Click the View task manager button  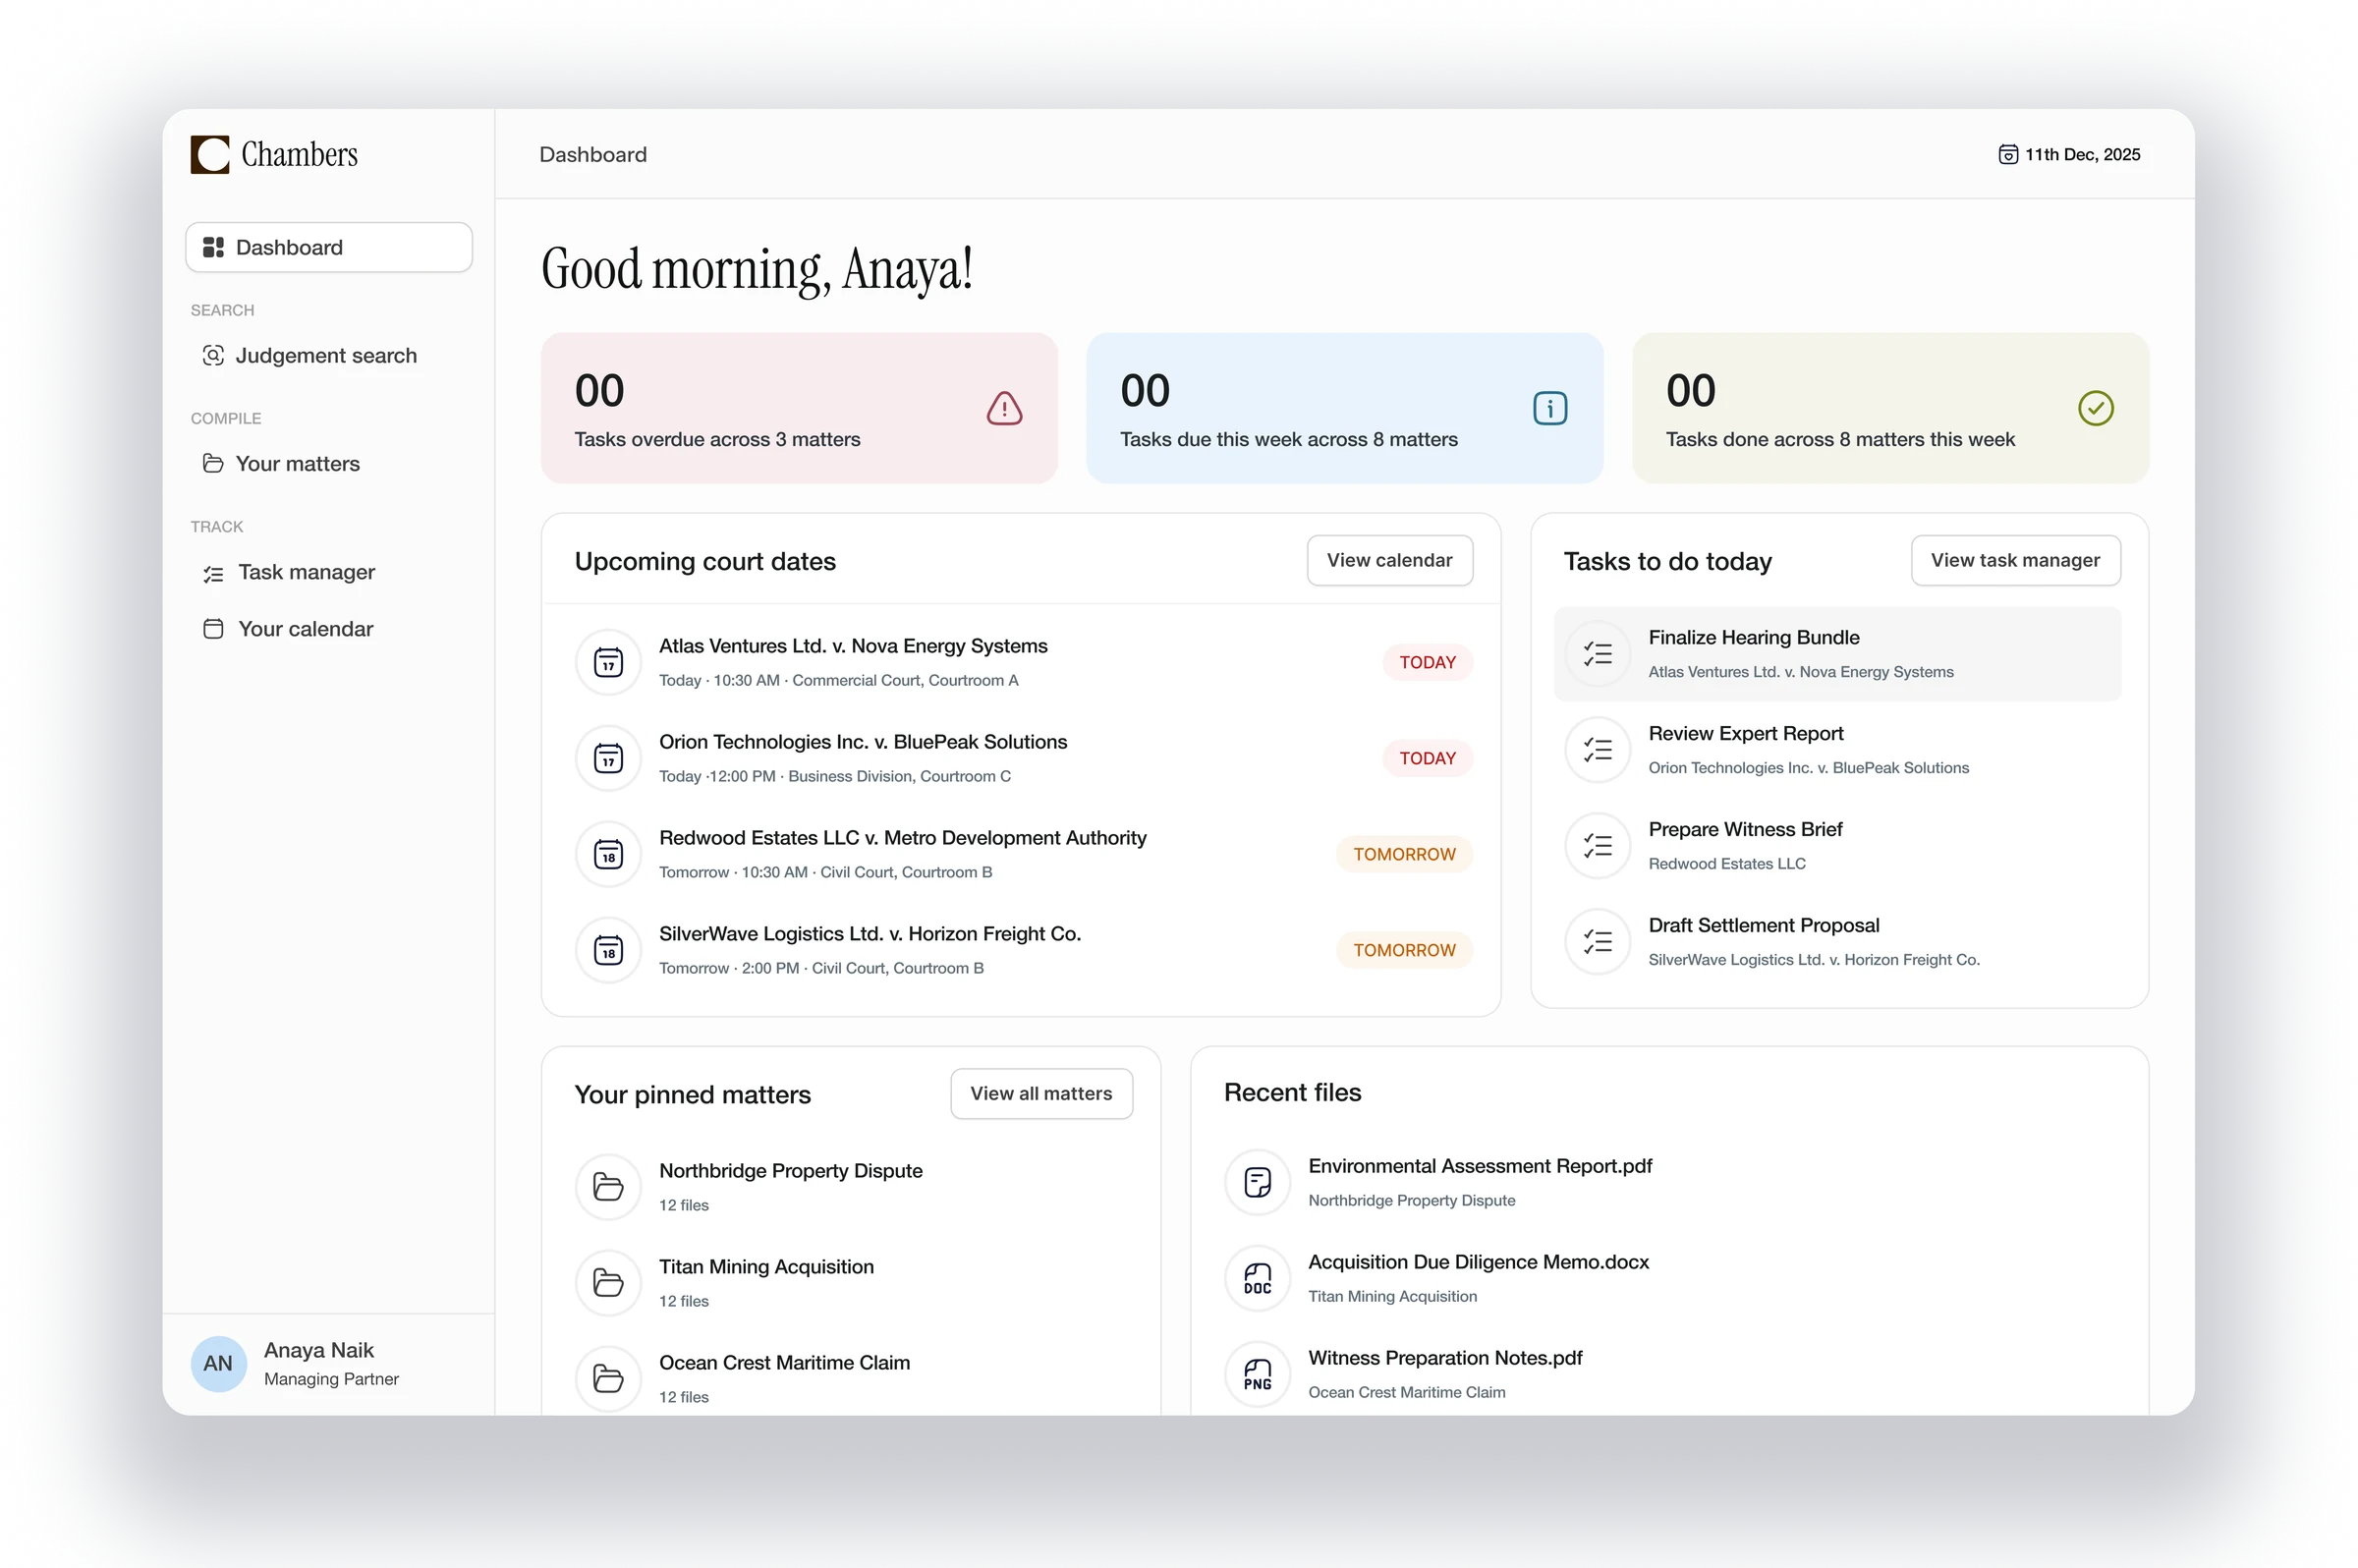click(2014, 561)
